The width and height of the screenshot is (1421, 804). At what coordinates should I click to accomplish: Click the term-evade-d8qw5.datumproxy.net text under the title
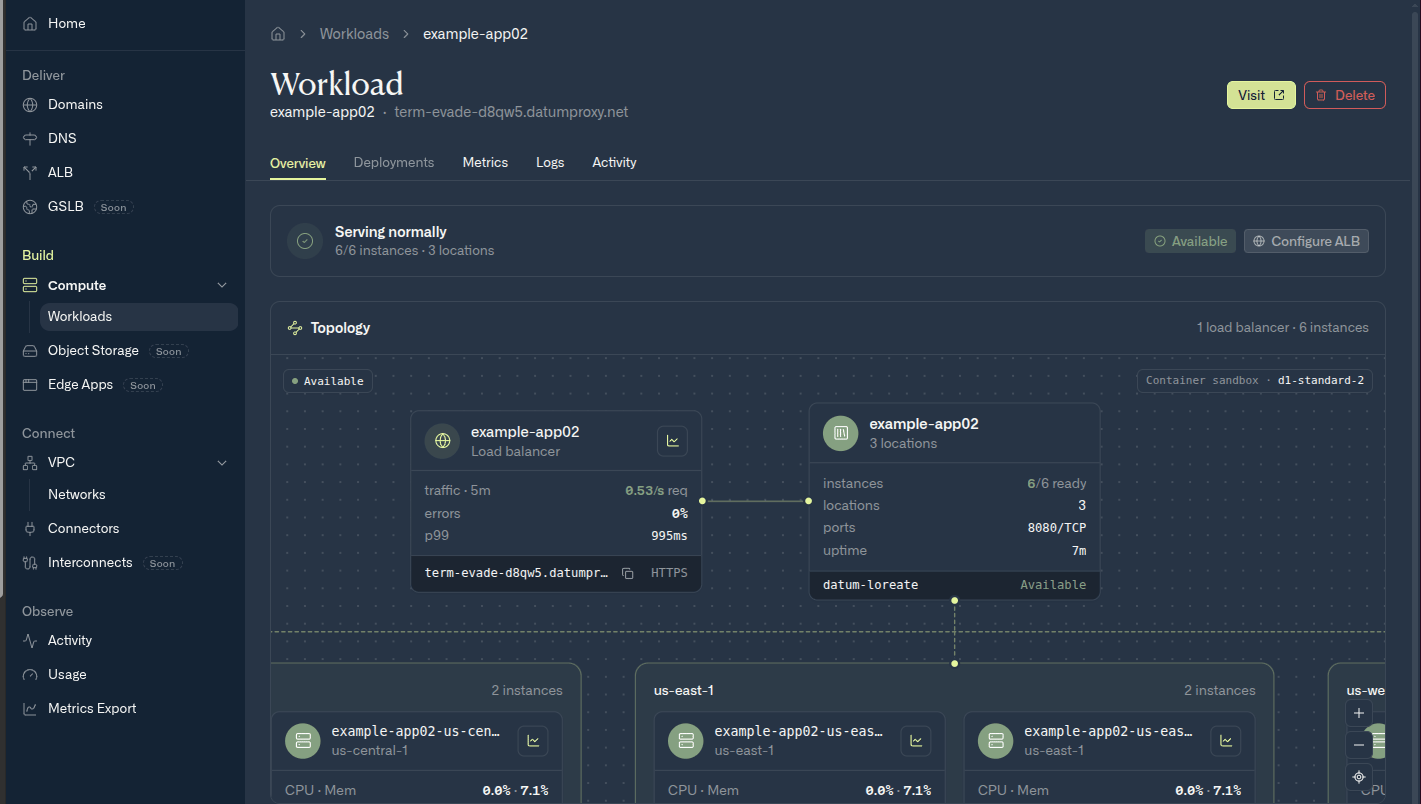coord(511,112)
